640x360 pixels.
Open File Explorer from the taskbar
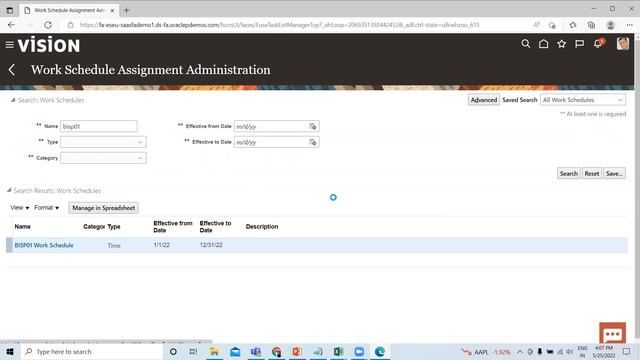pyautogui.click(x=214, y=351)
